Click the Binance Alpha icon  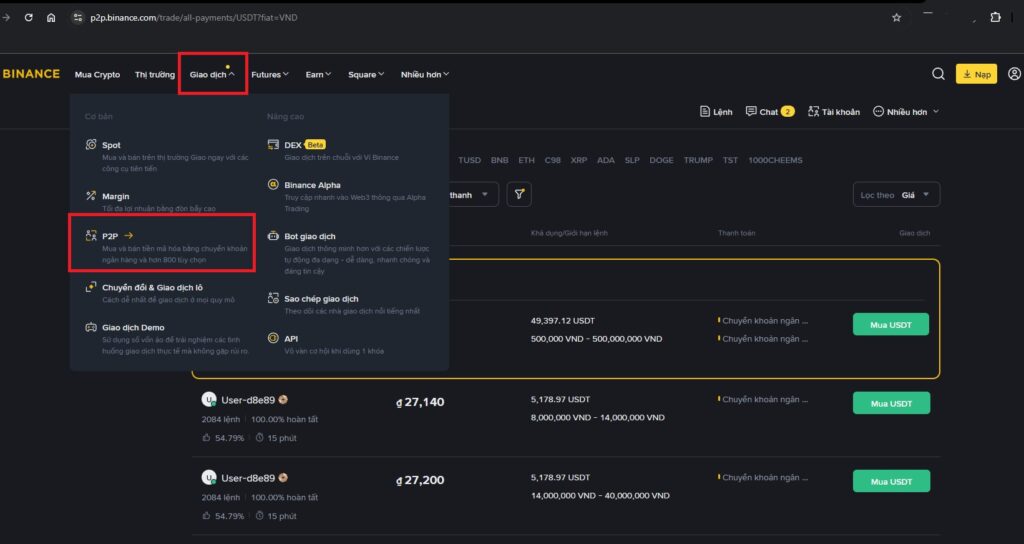click(x=273, y=184)
